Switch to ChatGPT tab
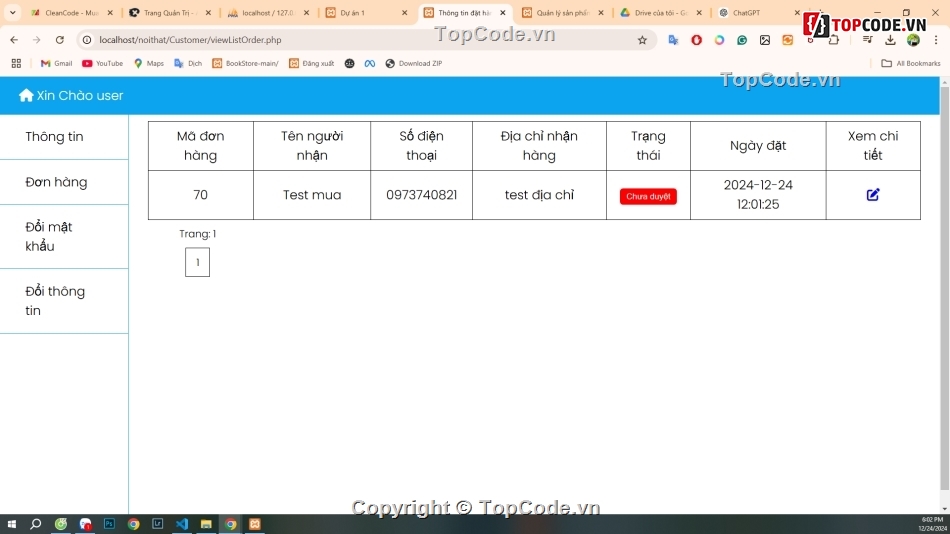Viewport: 950px width, 534px height. (759, 13)
